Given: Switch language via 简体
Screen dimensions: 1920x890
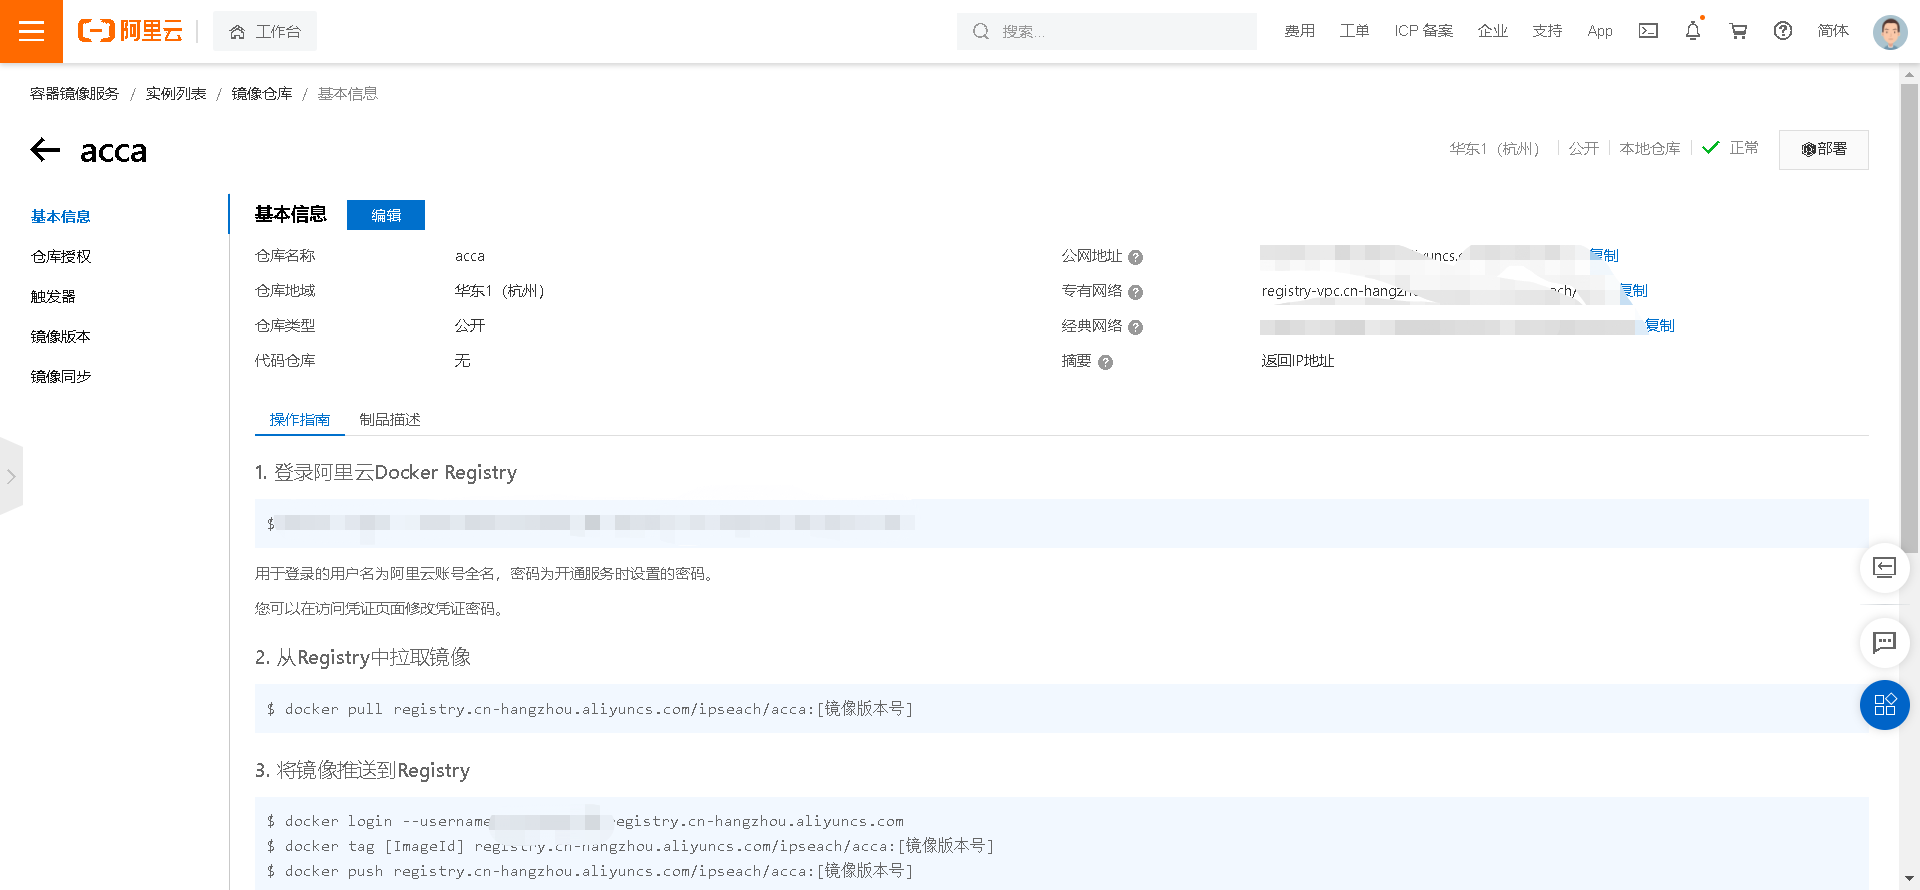Looking at the screenshot, I should 1833,31.
